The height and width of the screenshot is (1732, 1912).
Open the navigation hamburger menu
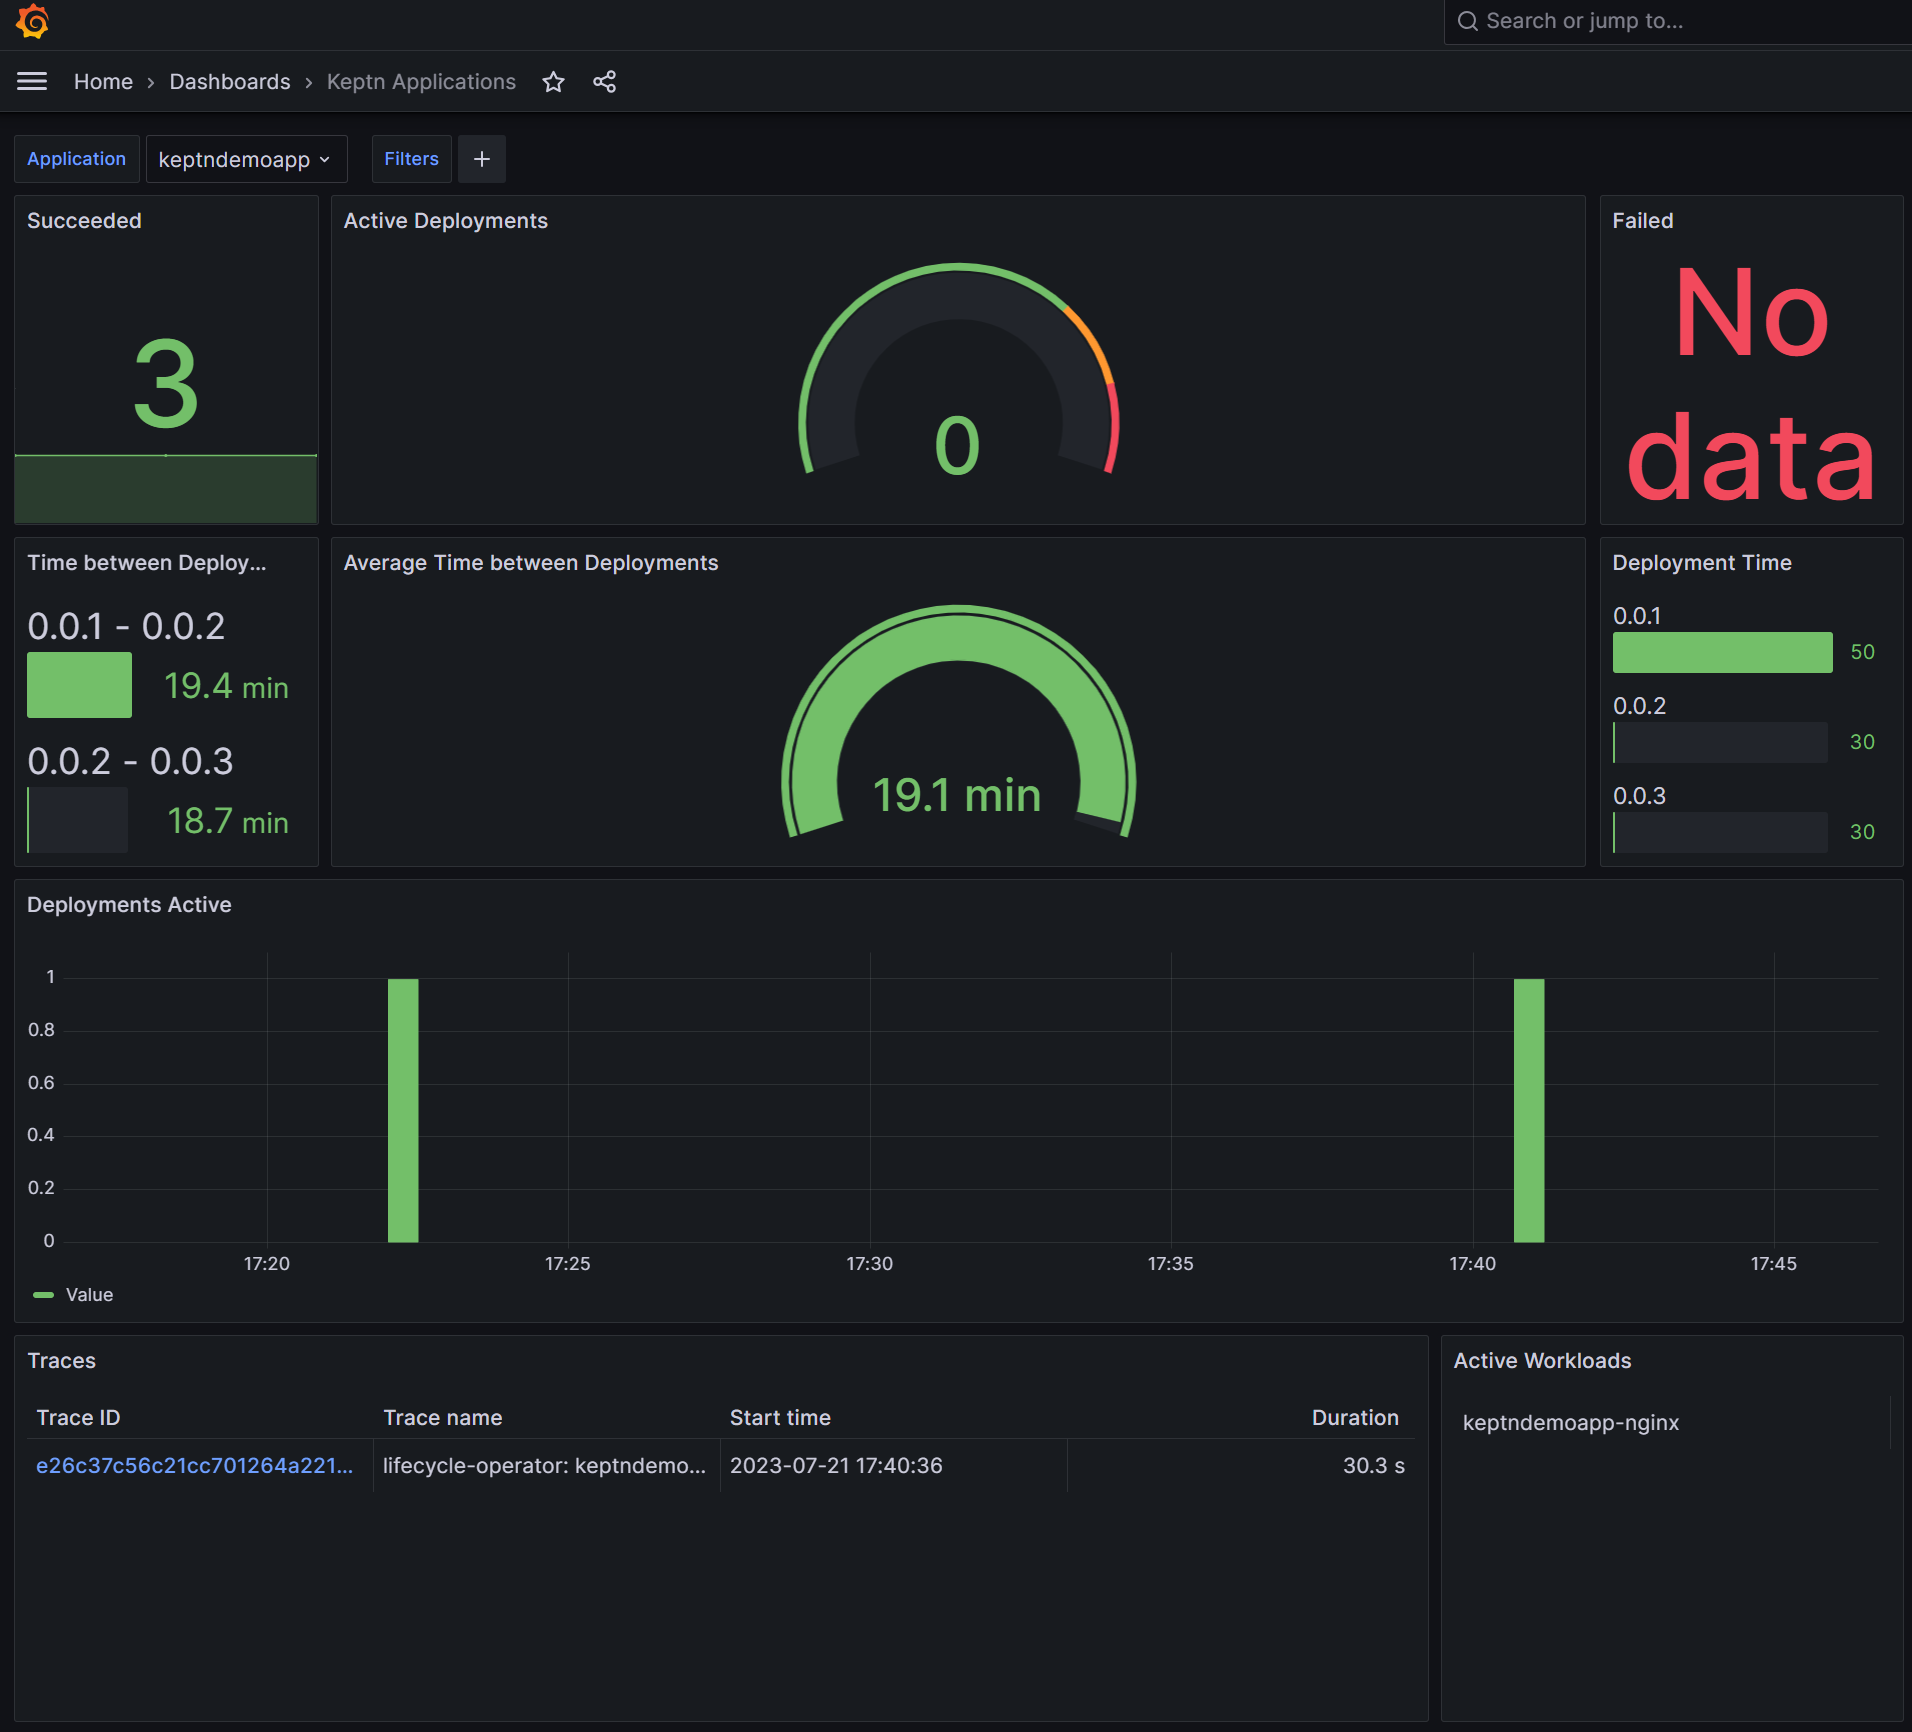[31, 81]
